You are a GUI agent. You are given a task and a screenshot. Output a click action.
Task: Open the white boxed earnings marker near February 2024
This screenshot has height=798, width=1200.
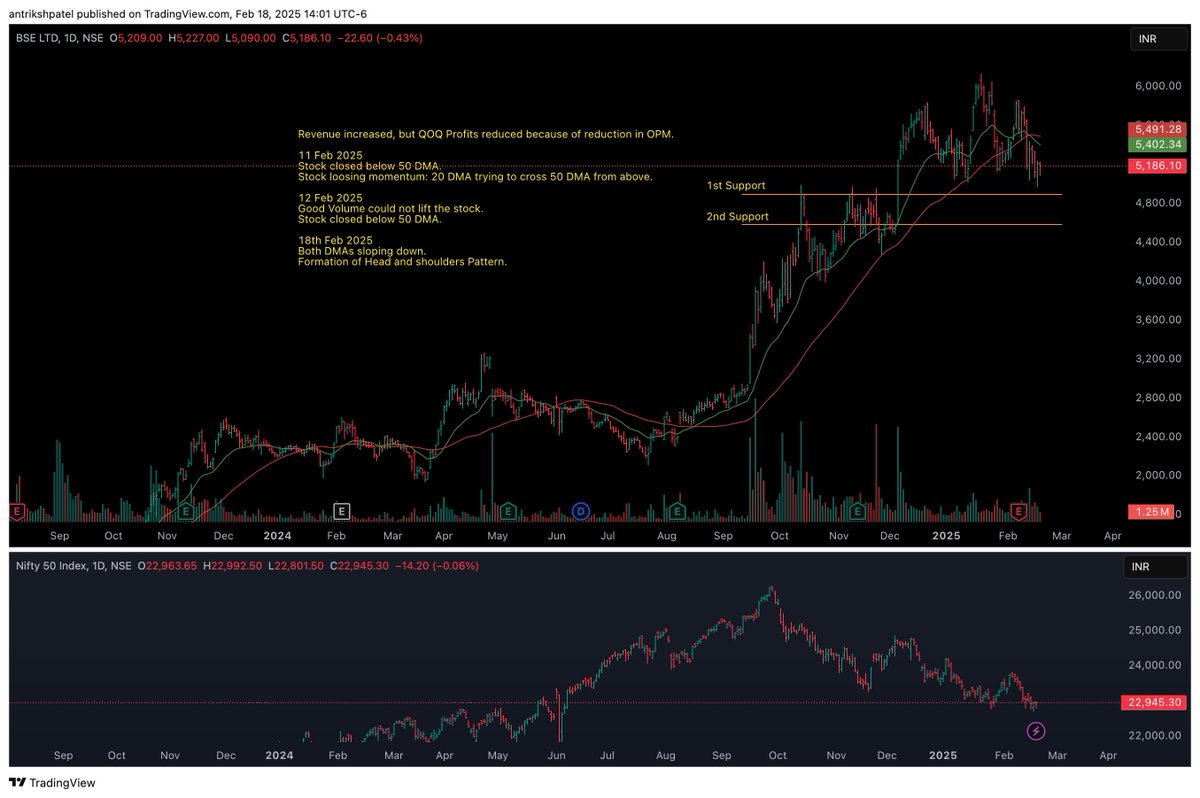[x=342, y=511]
